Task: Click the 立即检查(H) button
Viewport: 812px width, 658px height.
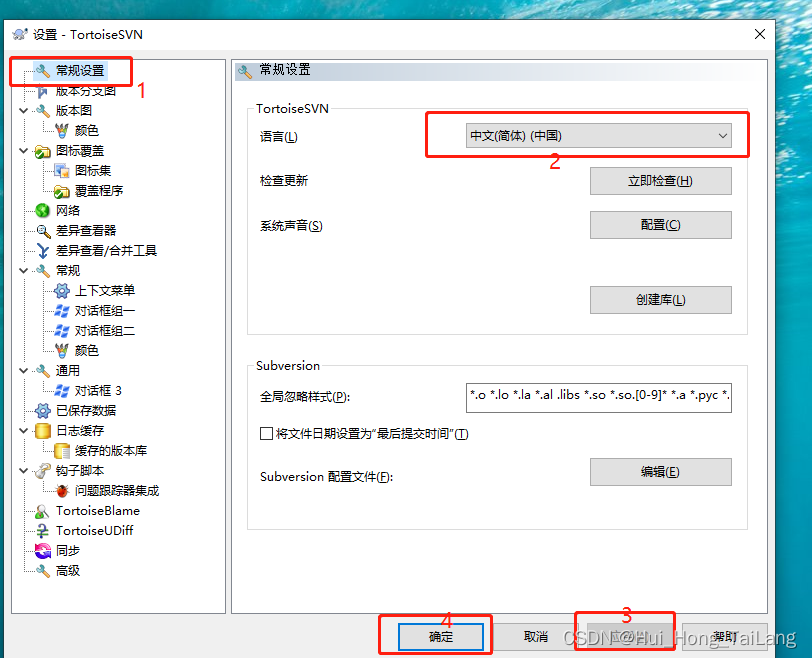Action: tap(661, 181)
